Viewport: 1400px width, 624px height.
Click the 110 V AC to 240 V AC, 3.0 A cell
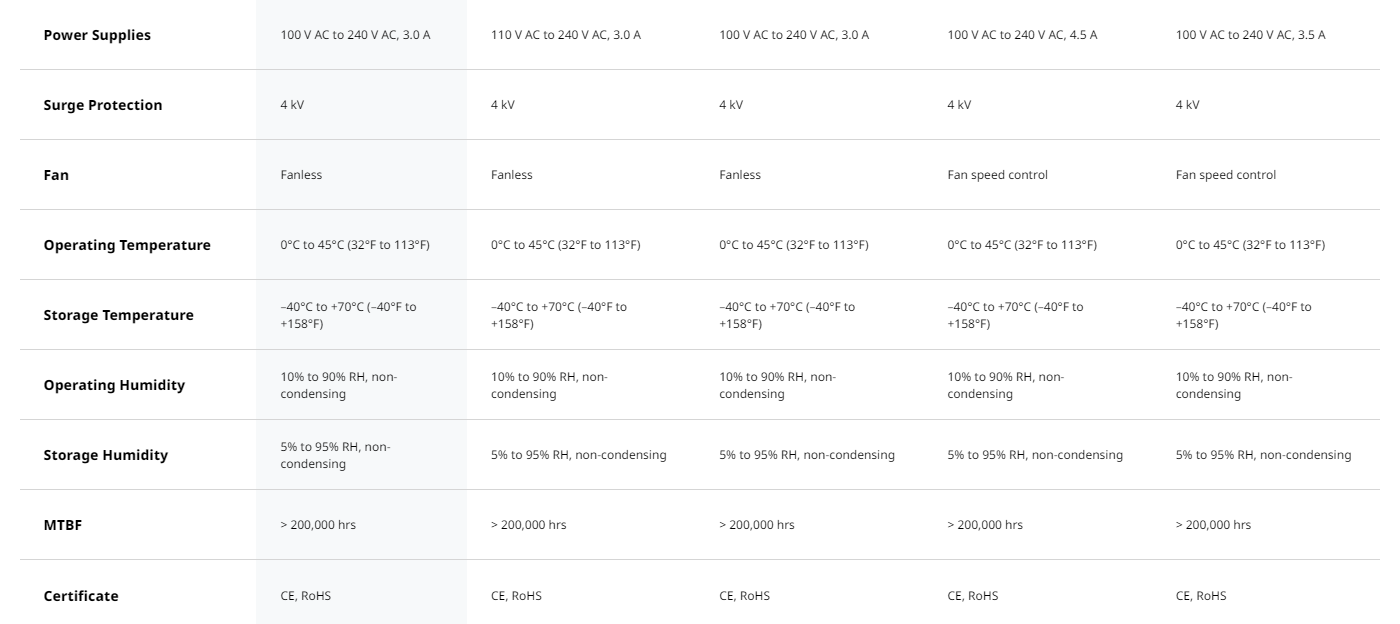click(566, 35)
